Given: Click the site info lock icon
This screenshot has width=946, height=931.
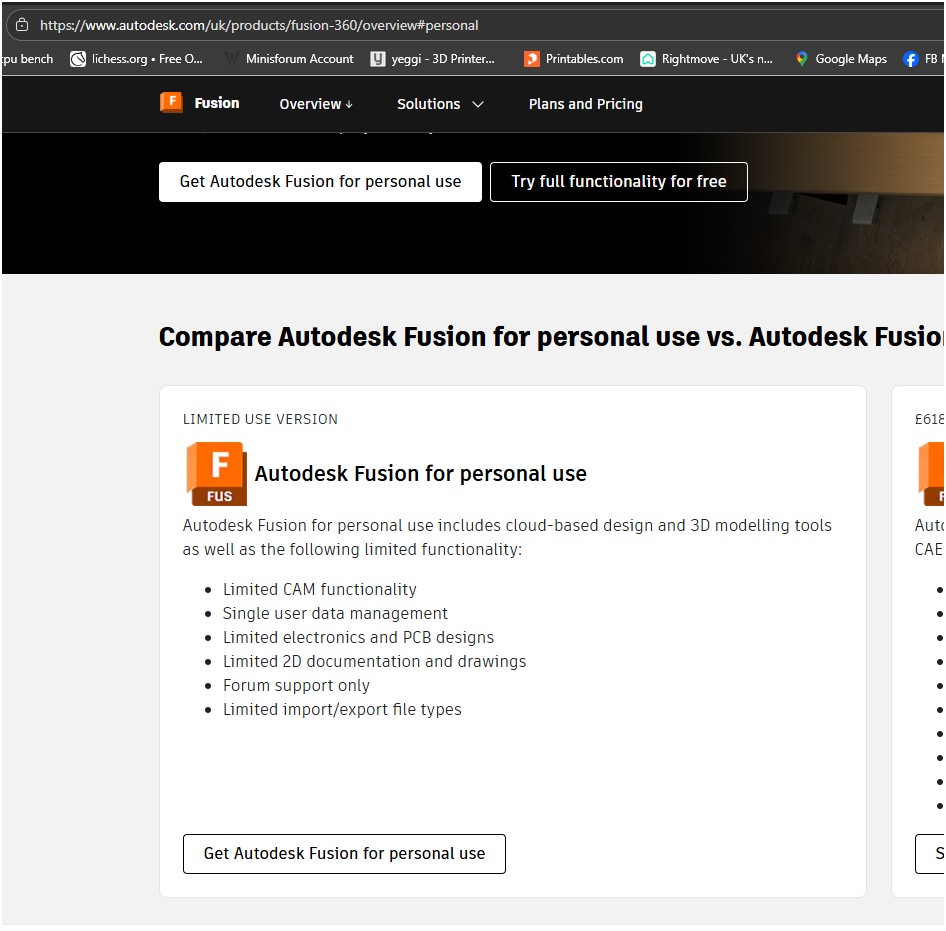Looking at the screenshot, I should 21,25.
